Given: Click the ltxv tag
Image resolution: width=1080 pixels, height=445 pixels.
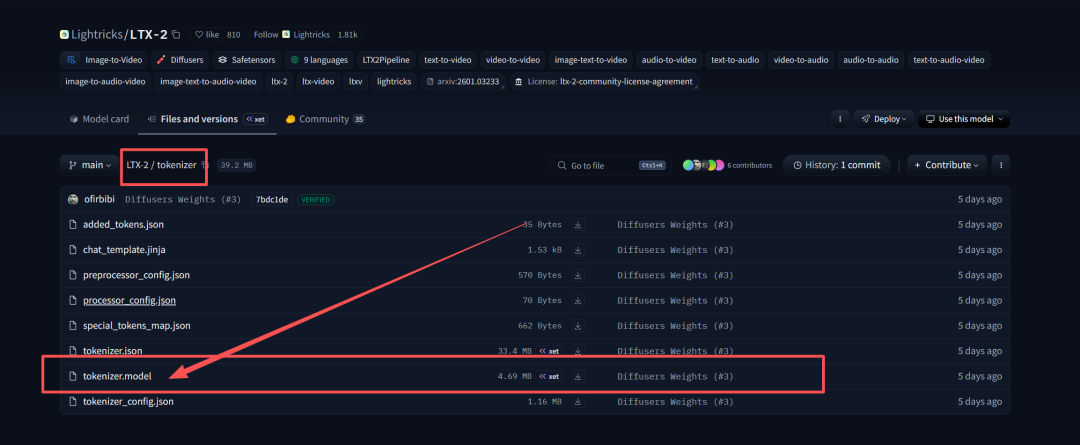Looking at the screenshot, I should (355, 81).
